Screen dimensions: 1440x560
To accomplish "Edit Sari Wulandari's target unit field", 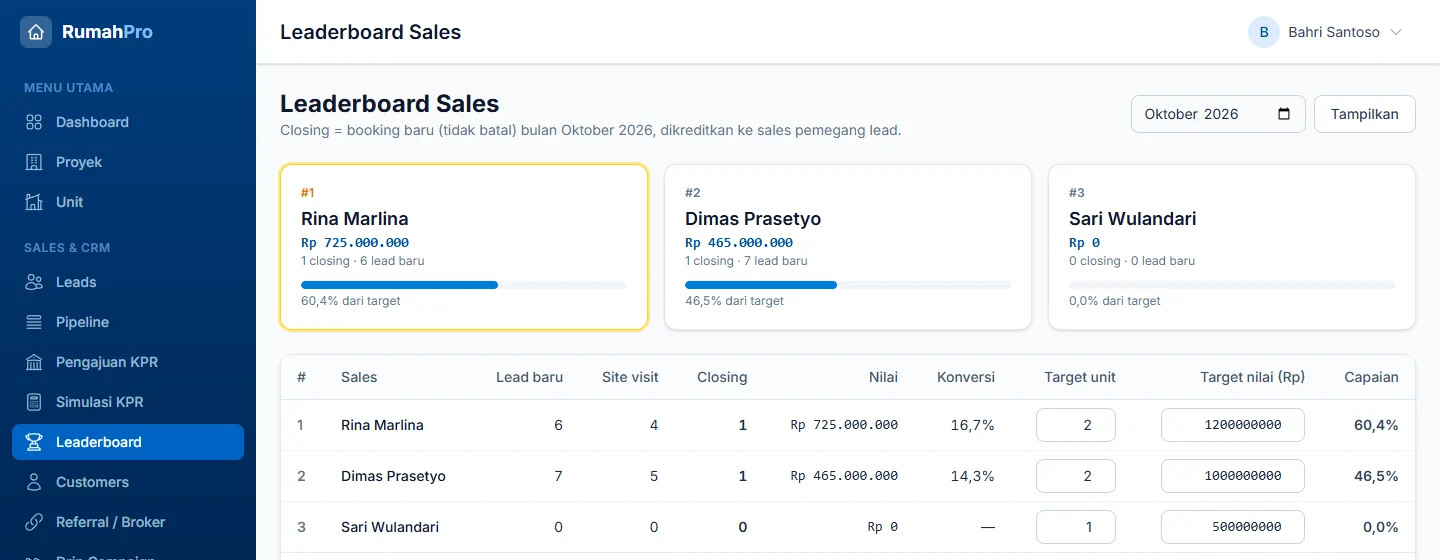I will click(1076, 527).
